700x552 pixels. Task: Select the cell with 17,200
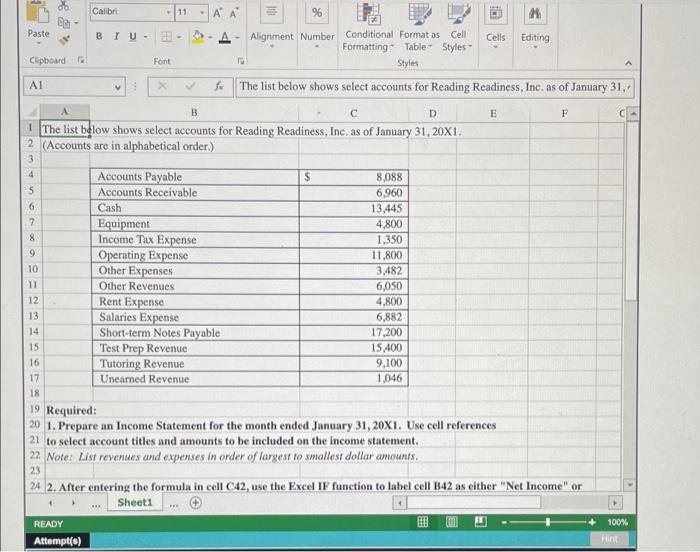click(x=354, y=332)
